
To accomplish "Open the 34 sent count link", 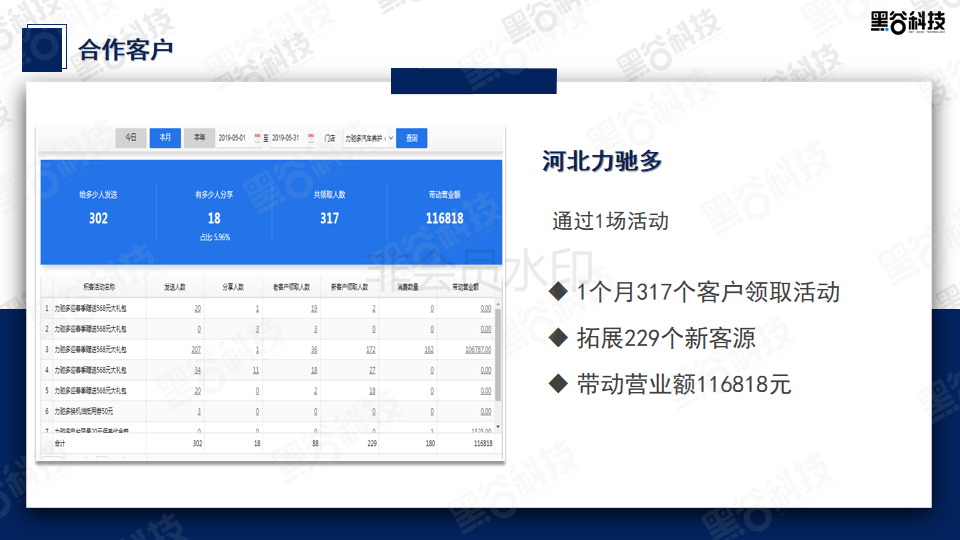I will (197, 370).
